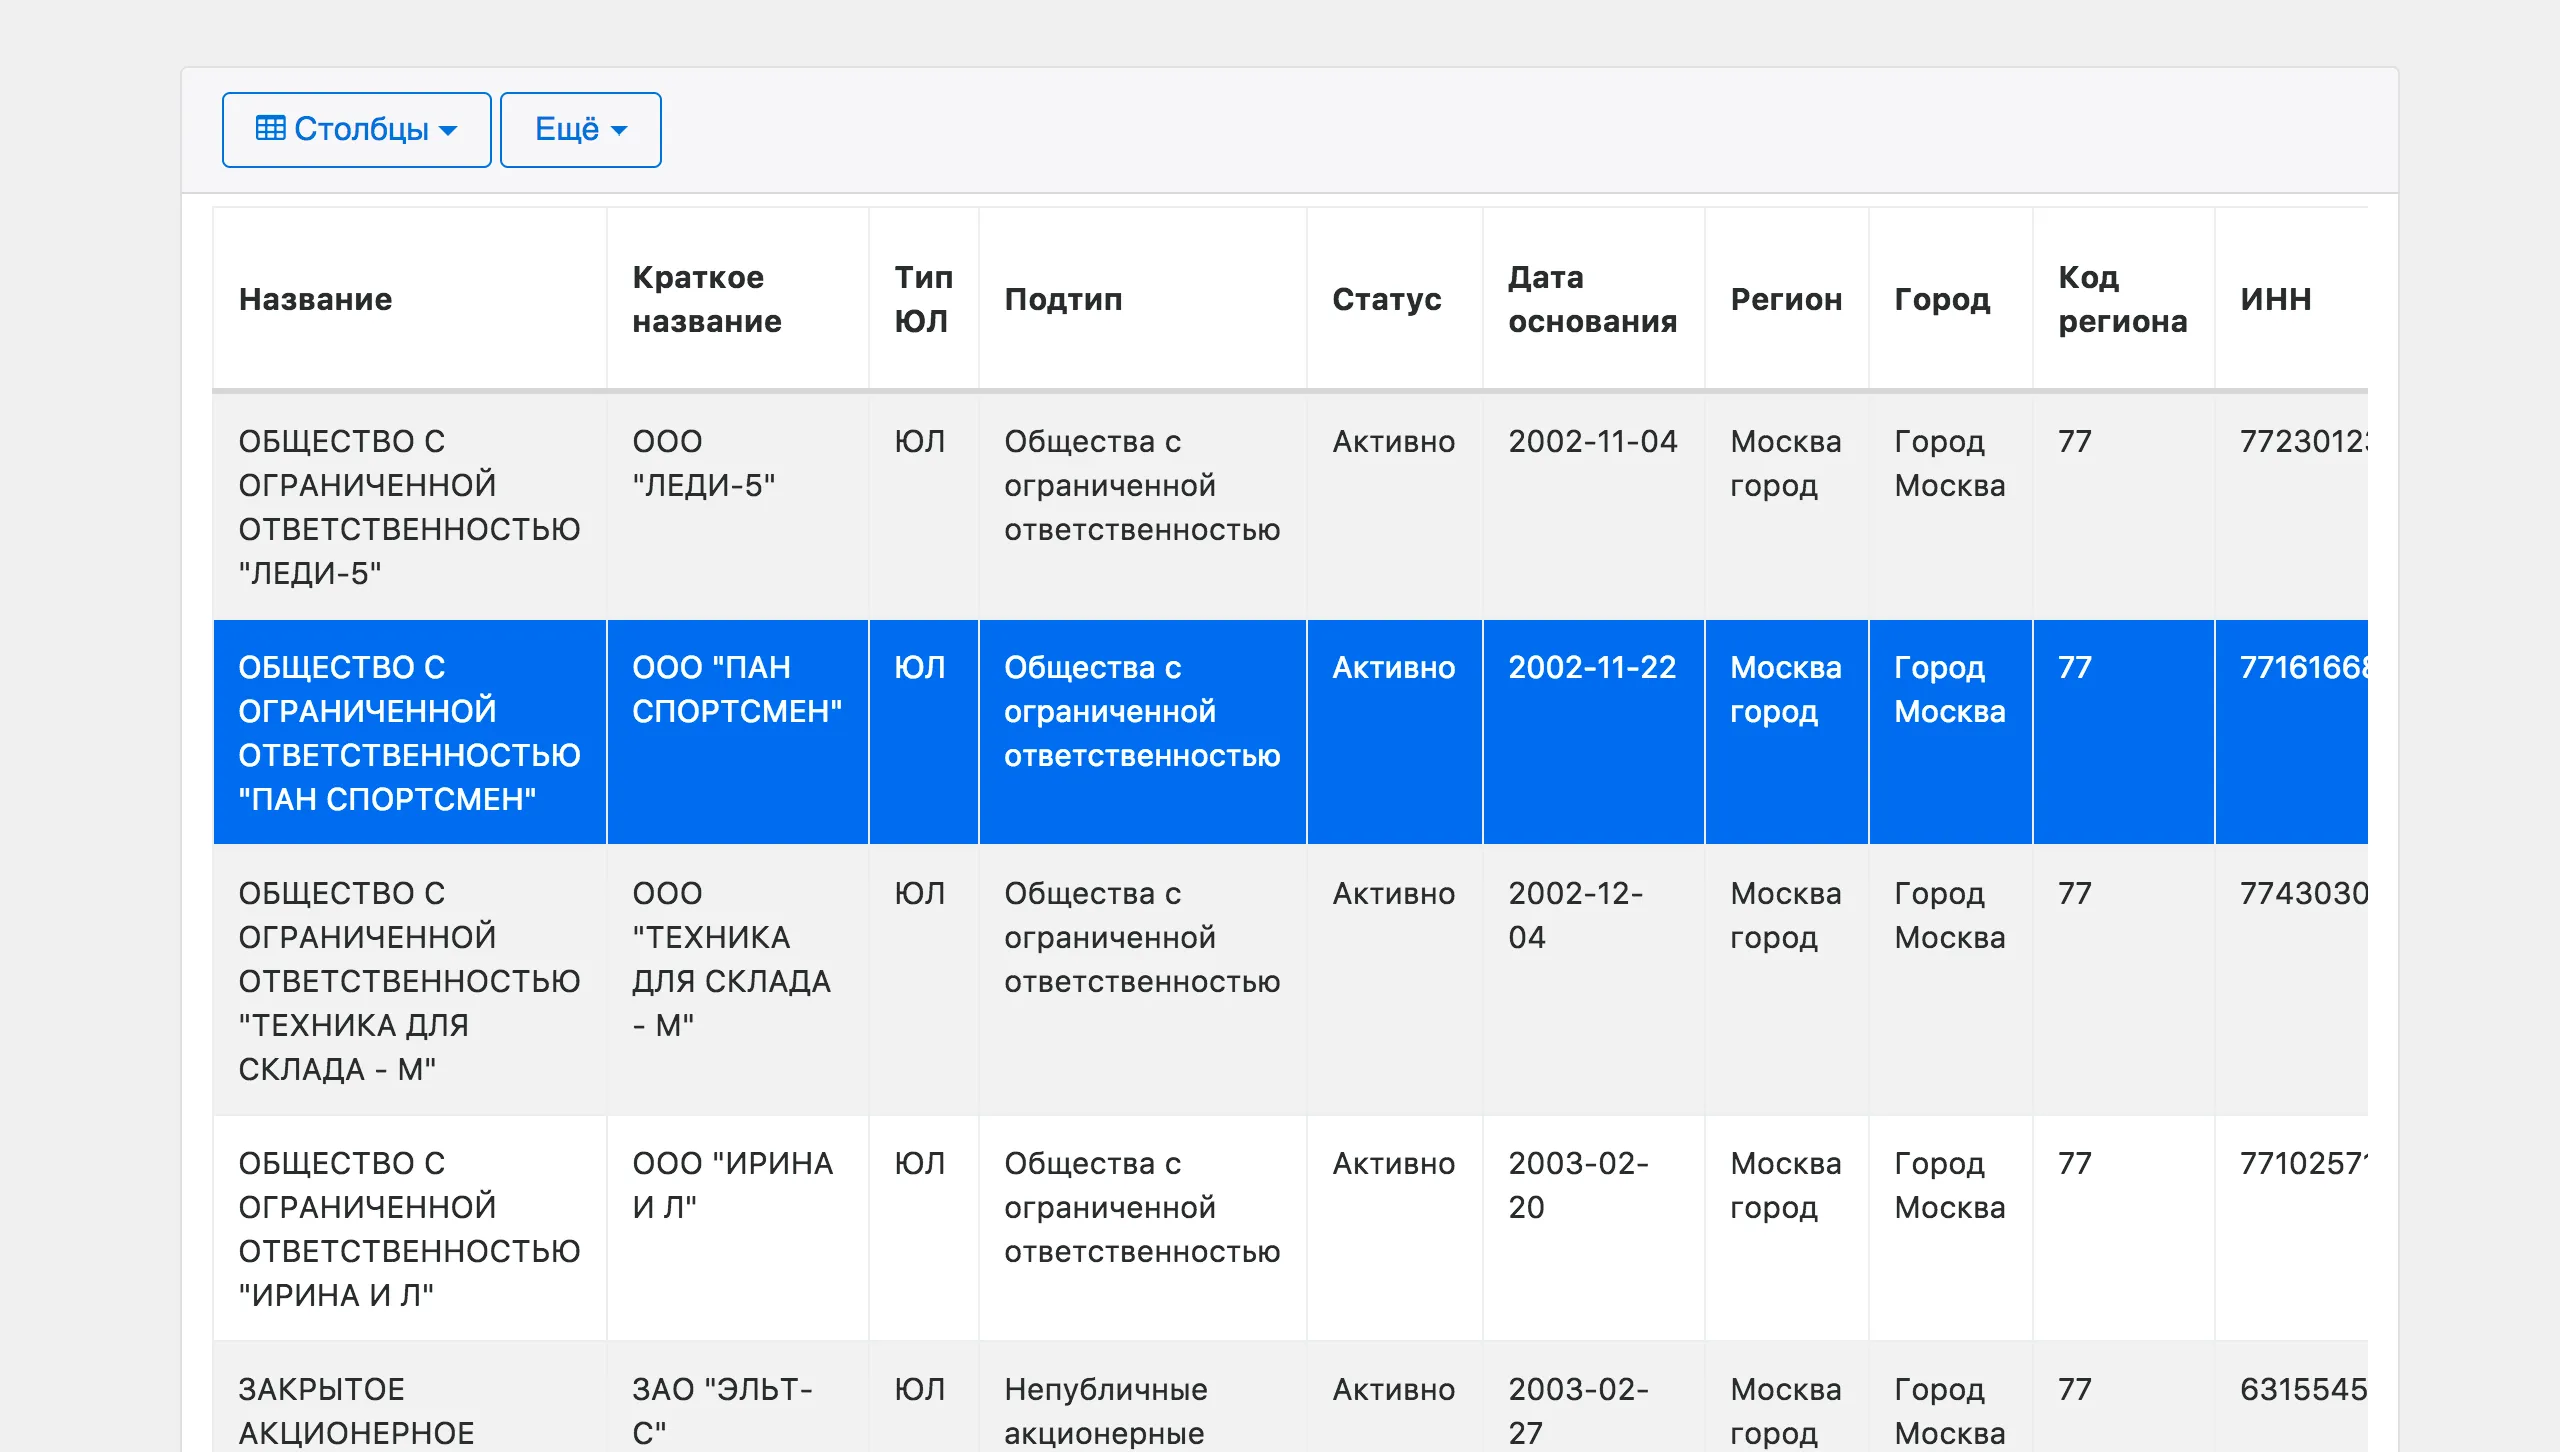
Task: Sort table by Подтип column header
Action: pos(1063,299)
